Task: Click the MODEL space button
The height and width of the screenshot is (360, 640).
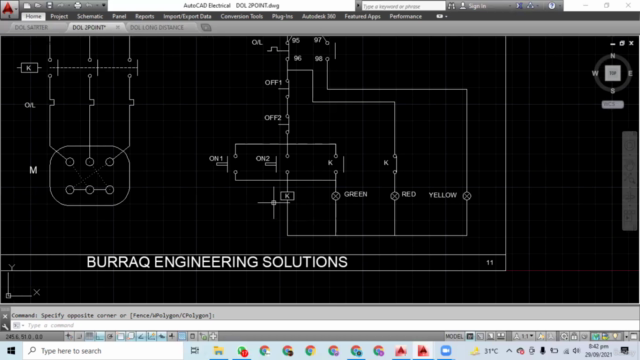Action: [454, 336]
